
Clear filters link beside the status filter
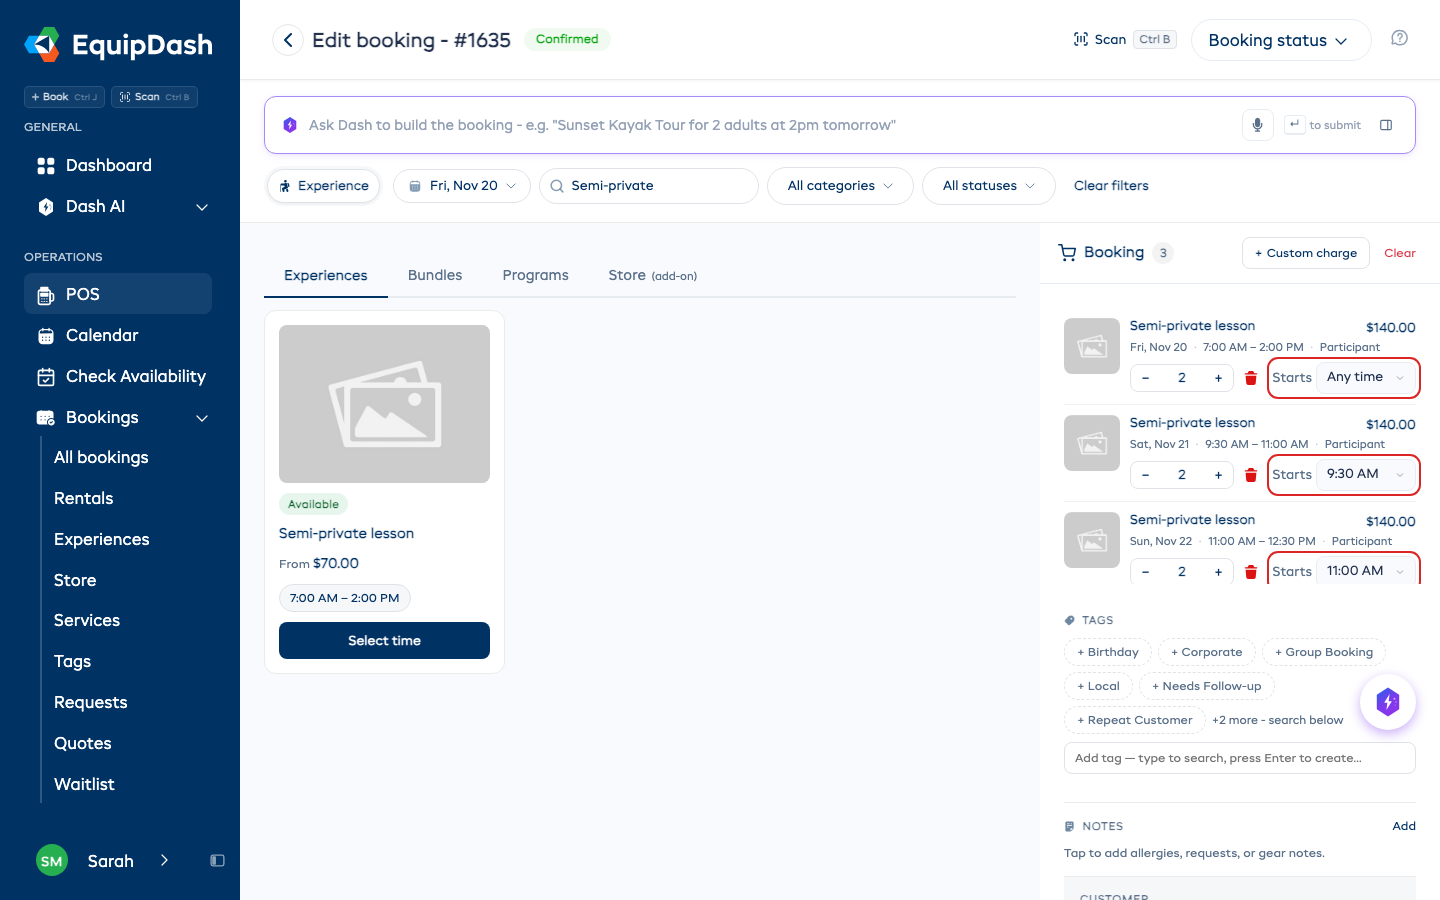point(1111,186)
